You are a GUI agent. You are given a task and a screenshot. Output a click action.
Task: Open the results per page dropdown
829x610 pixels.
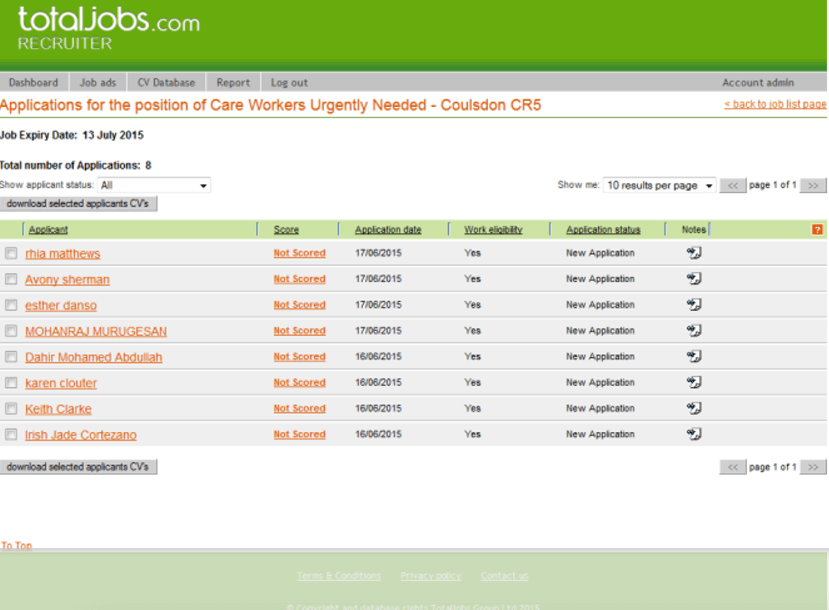pyautogui.click(x=660, y=185)
